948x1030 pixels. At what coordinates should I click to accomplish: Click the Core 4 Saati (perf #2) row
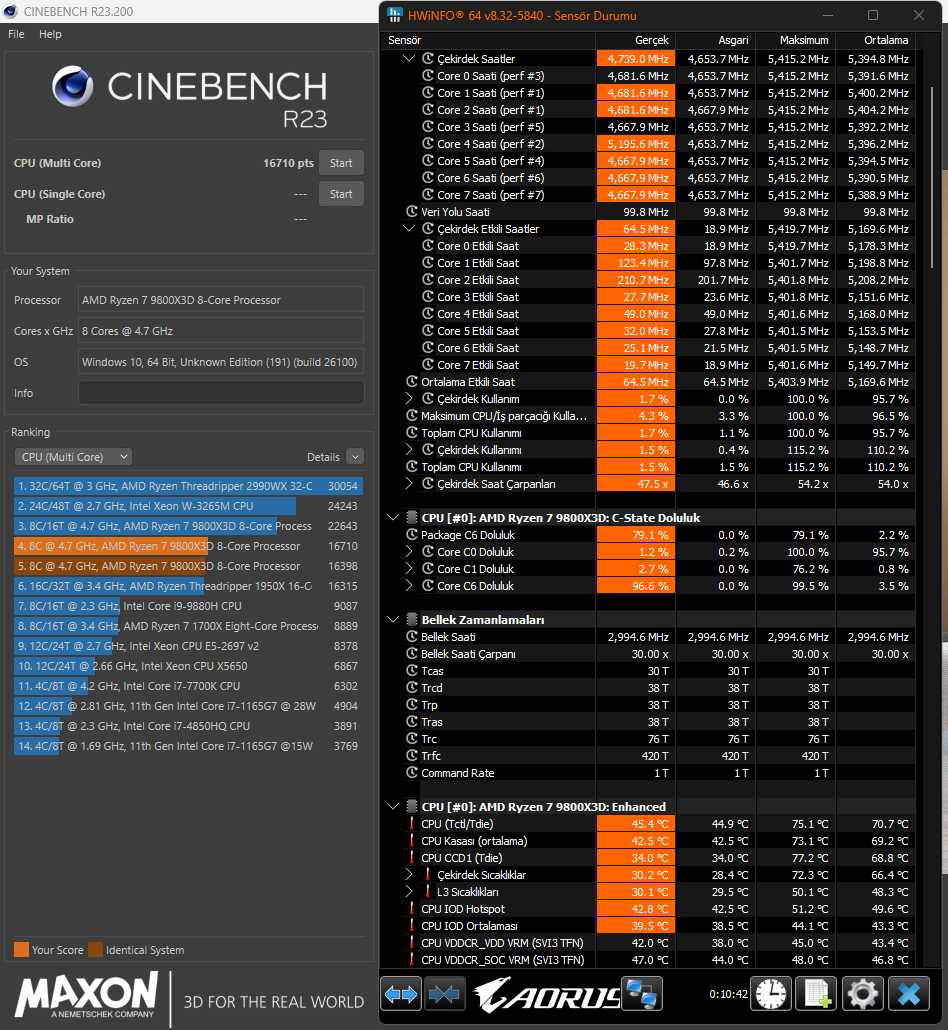coord(648,144)
